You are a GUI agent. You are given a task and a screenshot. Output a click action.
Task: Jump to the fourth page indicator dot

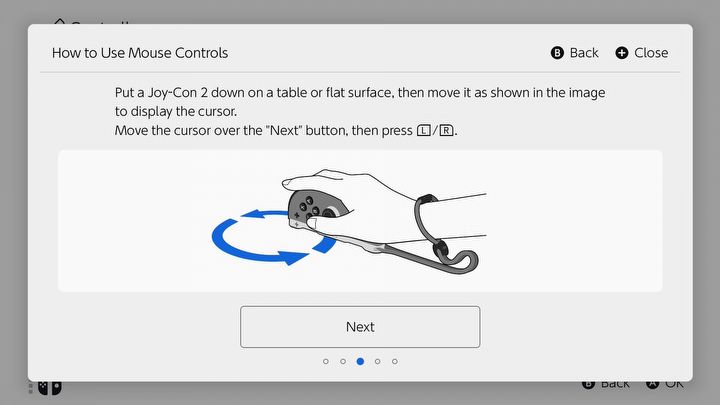377,361
